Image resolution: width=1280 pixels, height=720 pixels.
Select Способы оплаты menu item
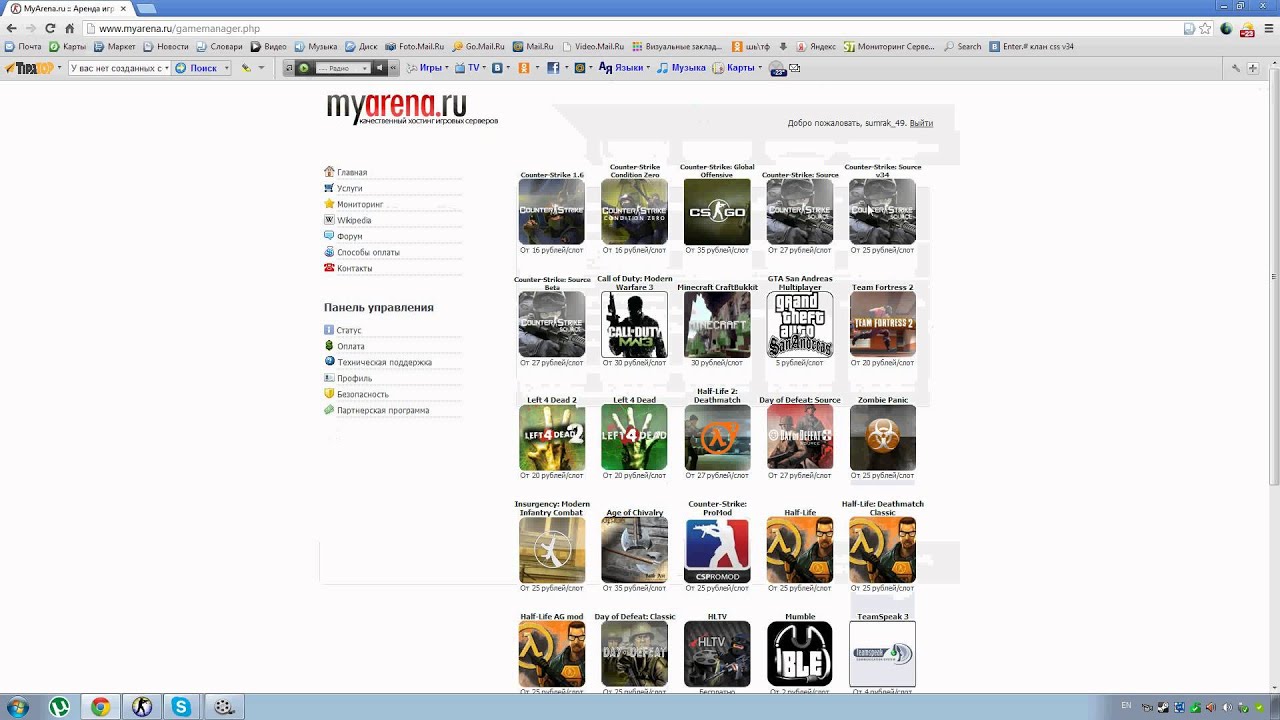368,252
